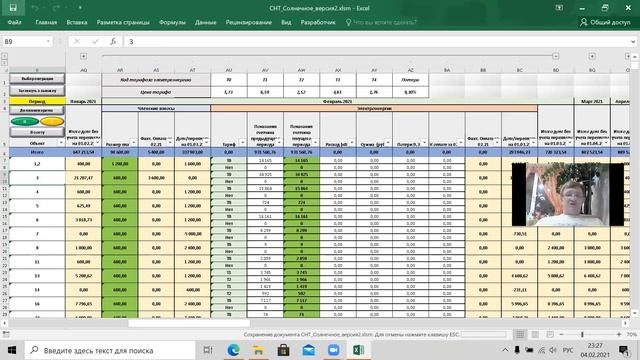This screenshot has height=360, width=640.
Task: Open the Вид ribbon tab
Action: click(286, 22)
